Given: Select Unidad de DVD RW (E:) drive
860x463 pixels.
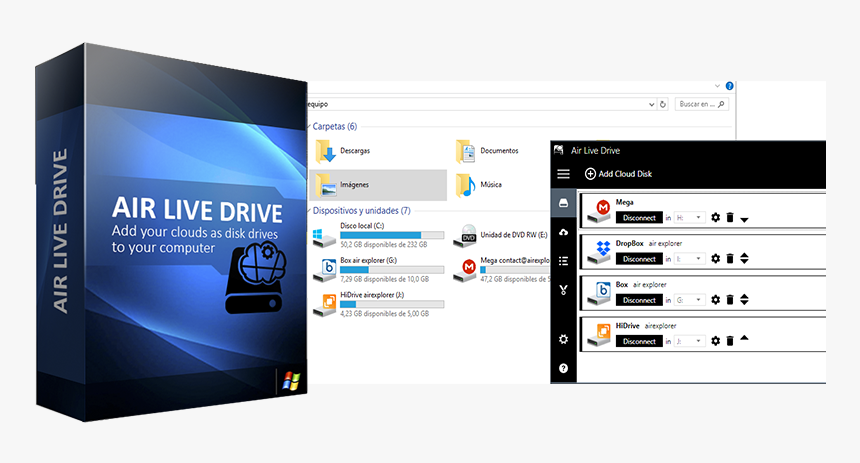Looking at the screenshot, I should click(x=500, y=235).
